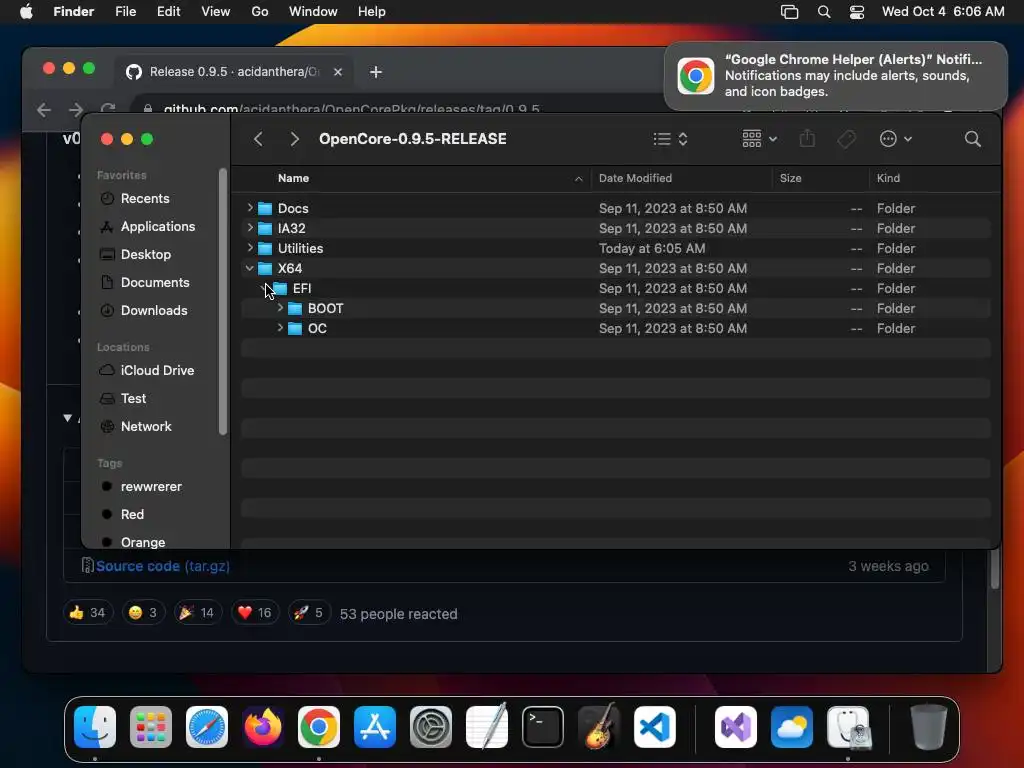Open the Edit menu
1024x768 pixels.
(x=168, y=12)
